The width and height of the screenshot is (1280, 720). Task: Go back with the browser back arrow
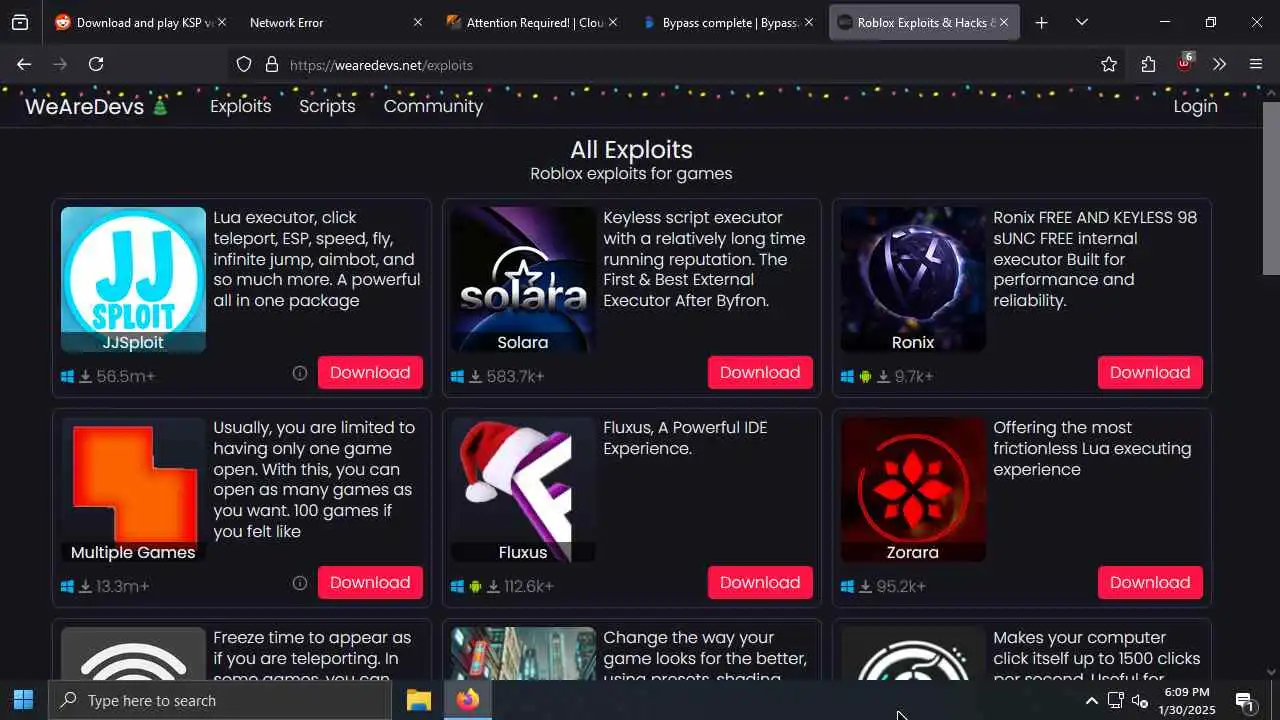[24, 64]
